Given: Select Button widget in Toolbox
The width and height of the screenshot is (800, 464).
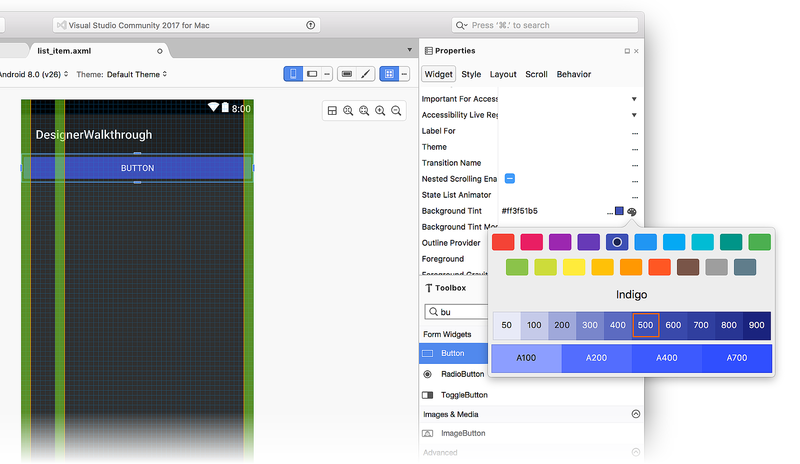Looking at the screenshot, I should [454, 353].
